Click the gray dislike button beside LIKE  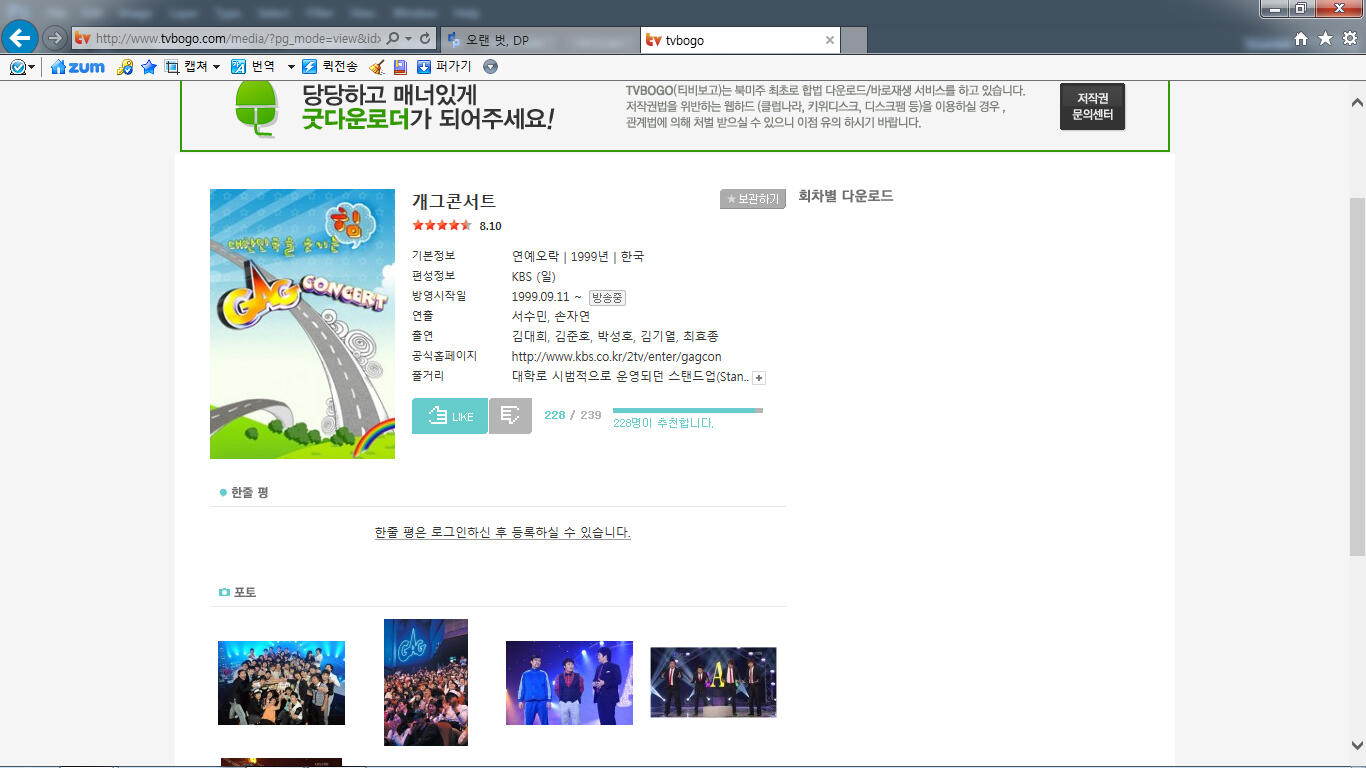click(x=510, y=416)
